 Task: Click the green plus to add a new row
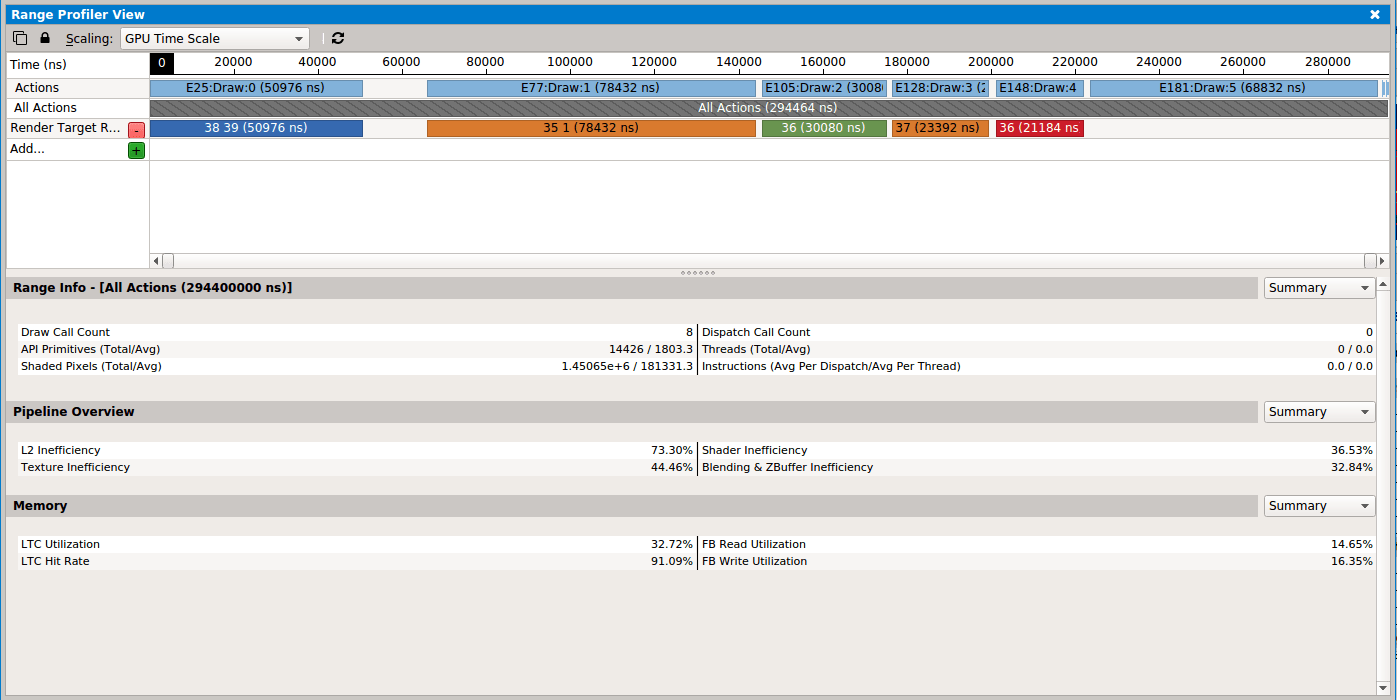pos(136,150)
